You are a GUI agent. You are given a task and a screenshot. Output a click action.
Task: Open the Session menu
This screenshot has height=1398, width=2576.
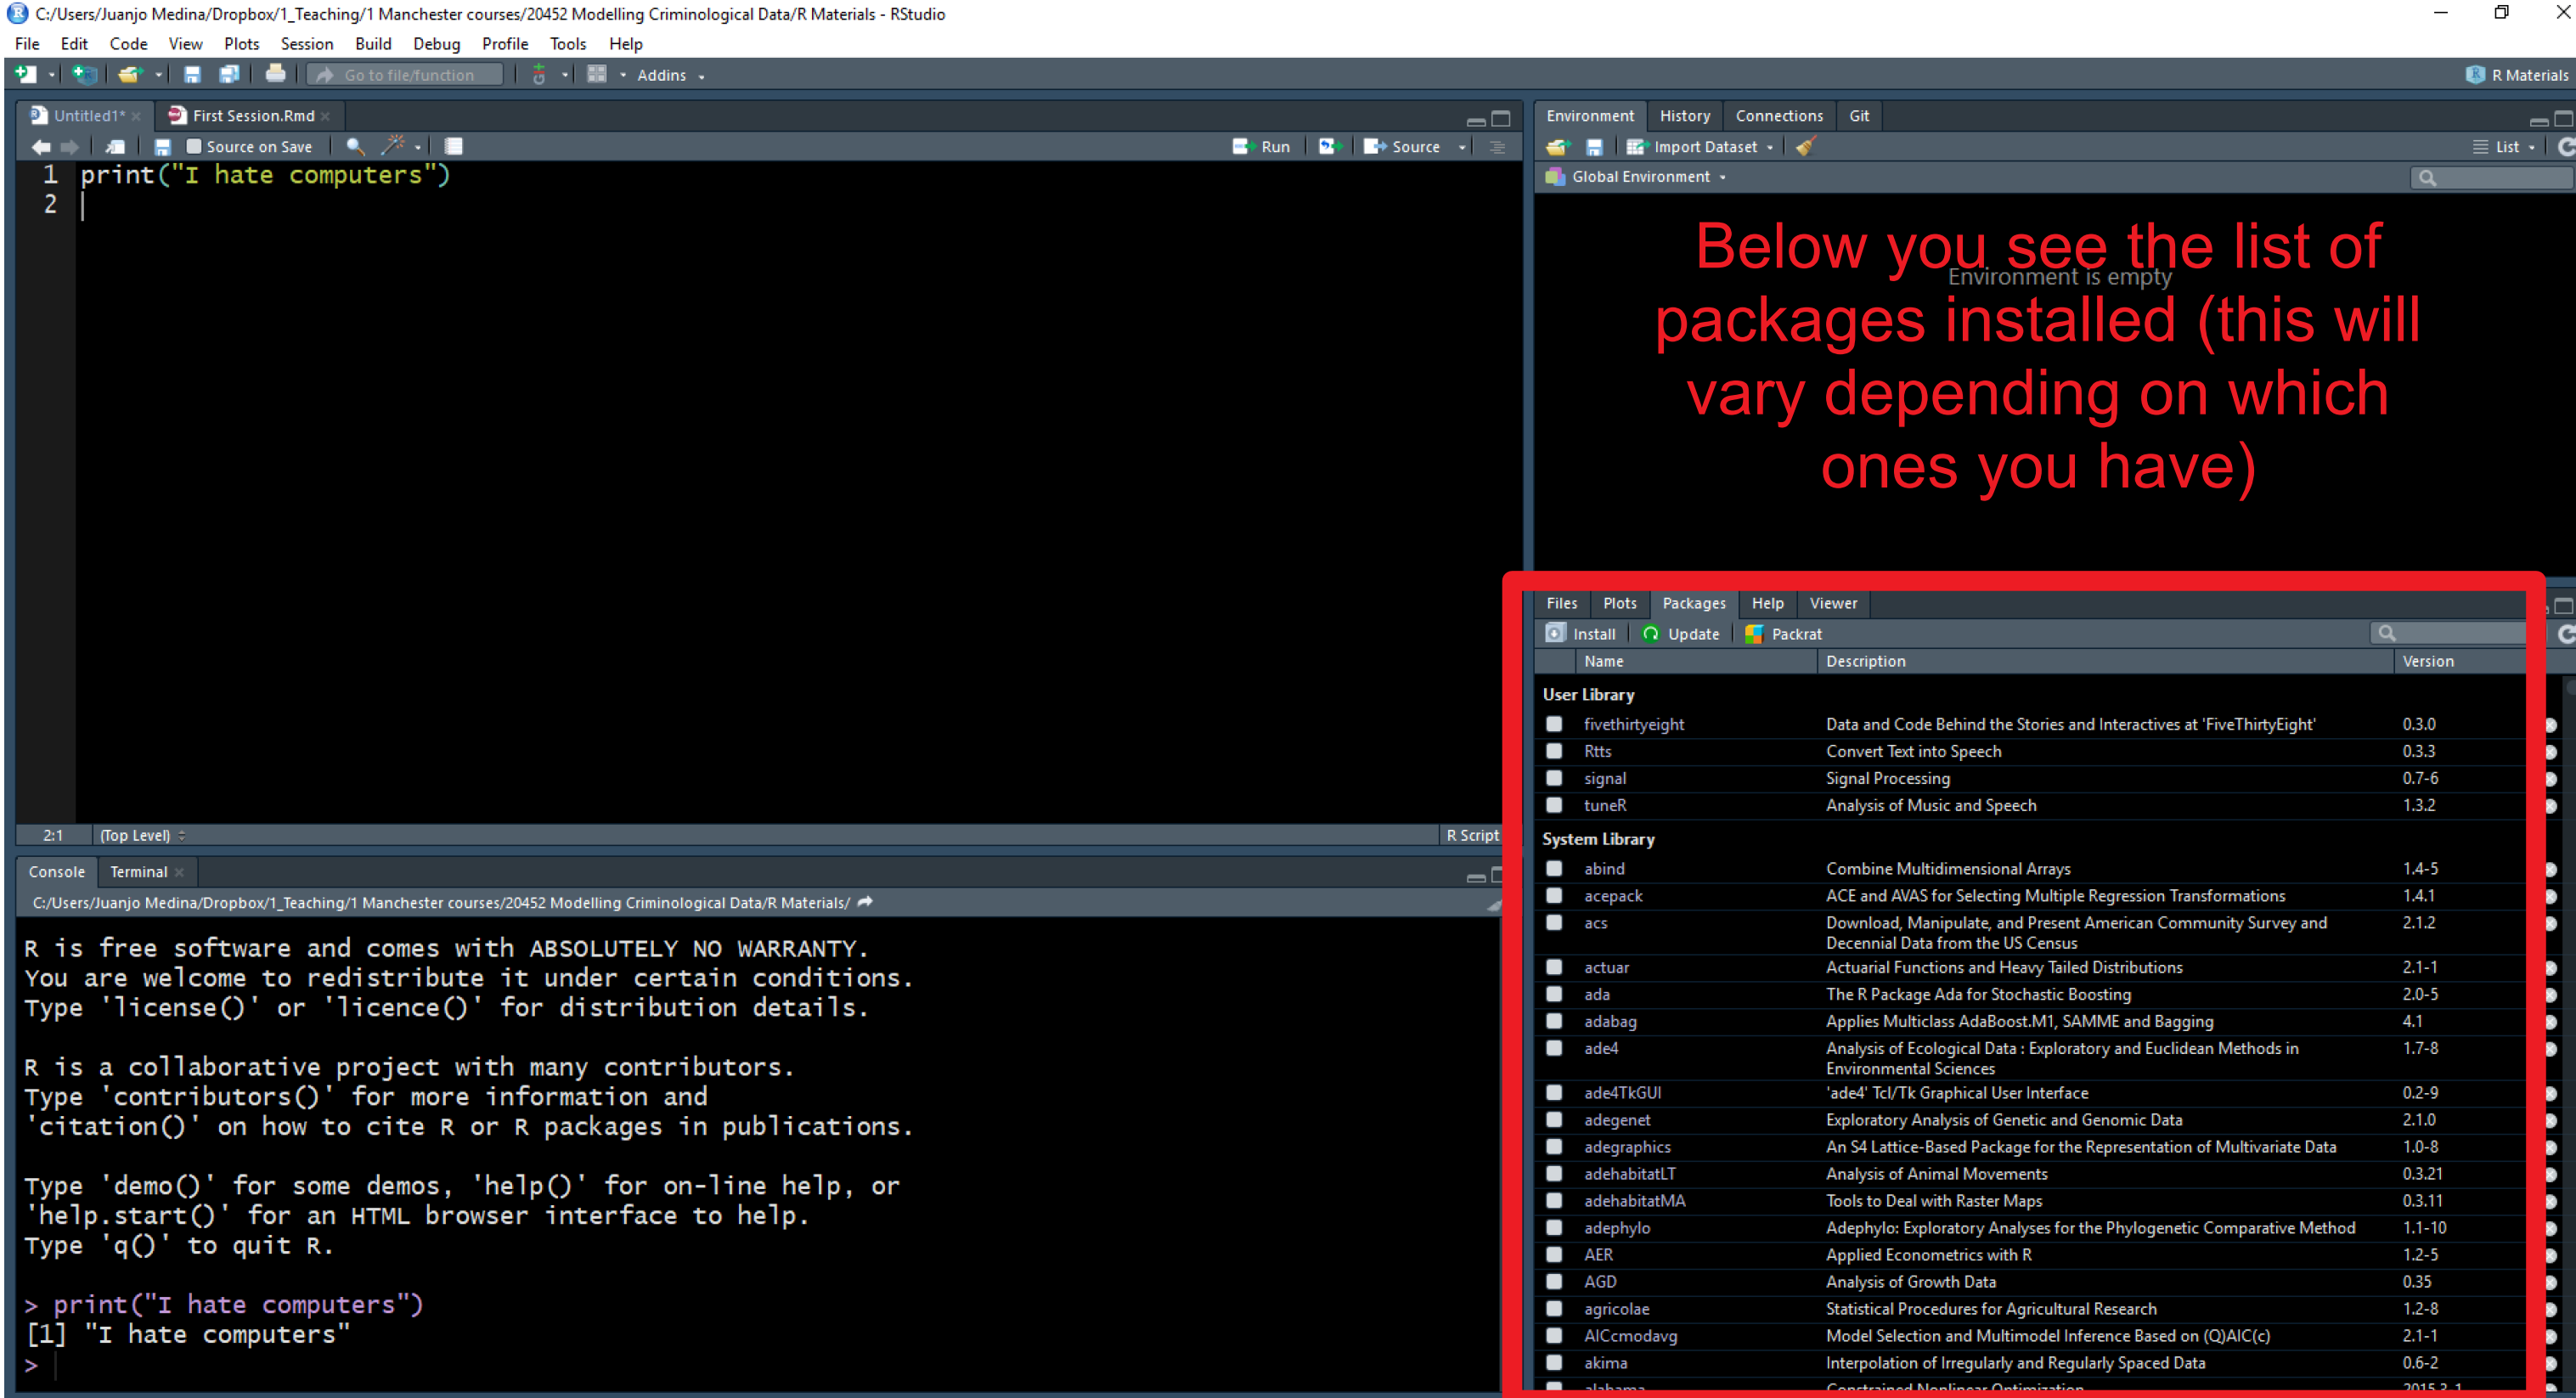coord(306,44)
